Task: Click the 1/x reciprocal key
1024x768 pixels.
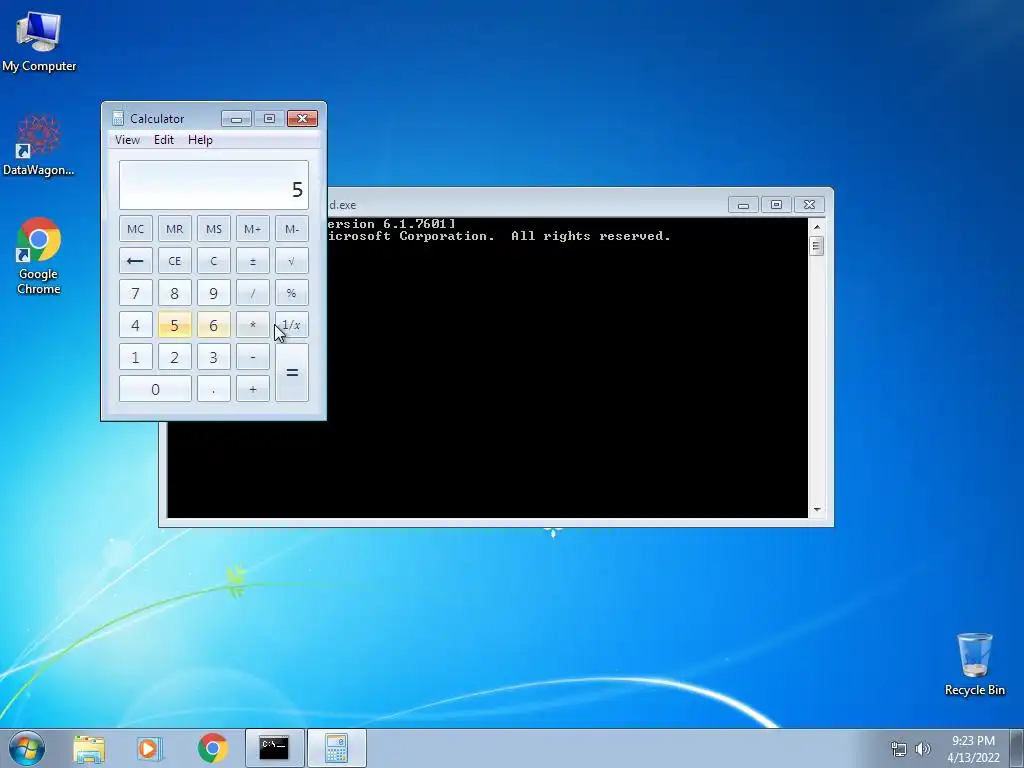Action: [x=292, y=325]
